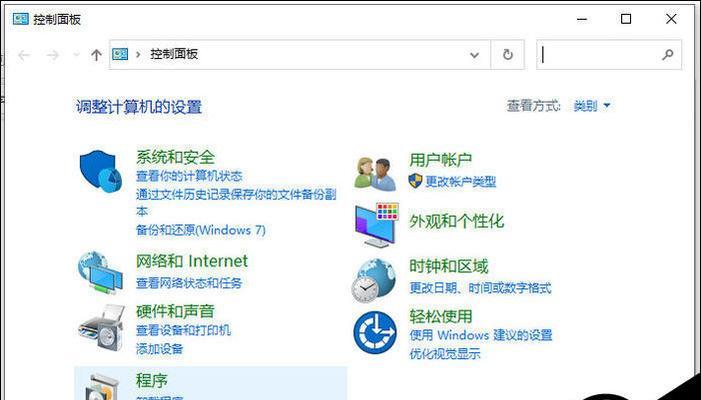
Task: Close the Control Panel window
Action: pyautogui.click(x=671, y=19)
